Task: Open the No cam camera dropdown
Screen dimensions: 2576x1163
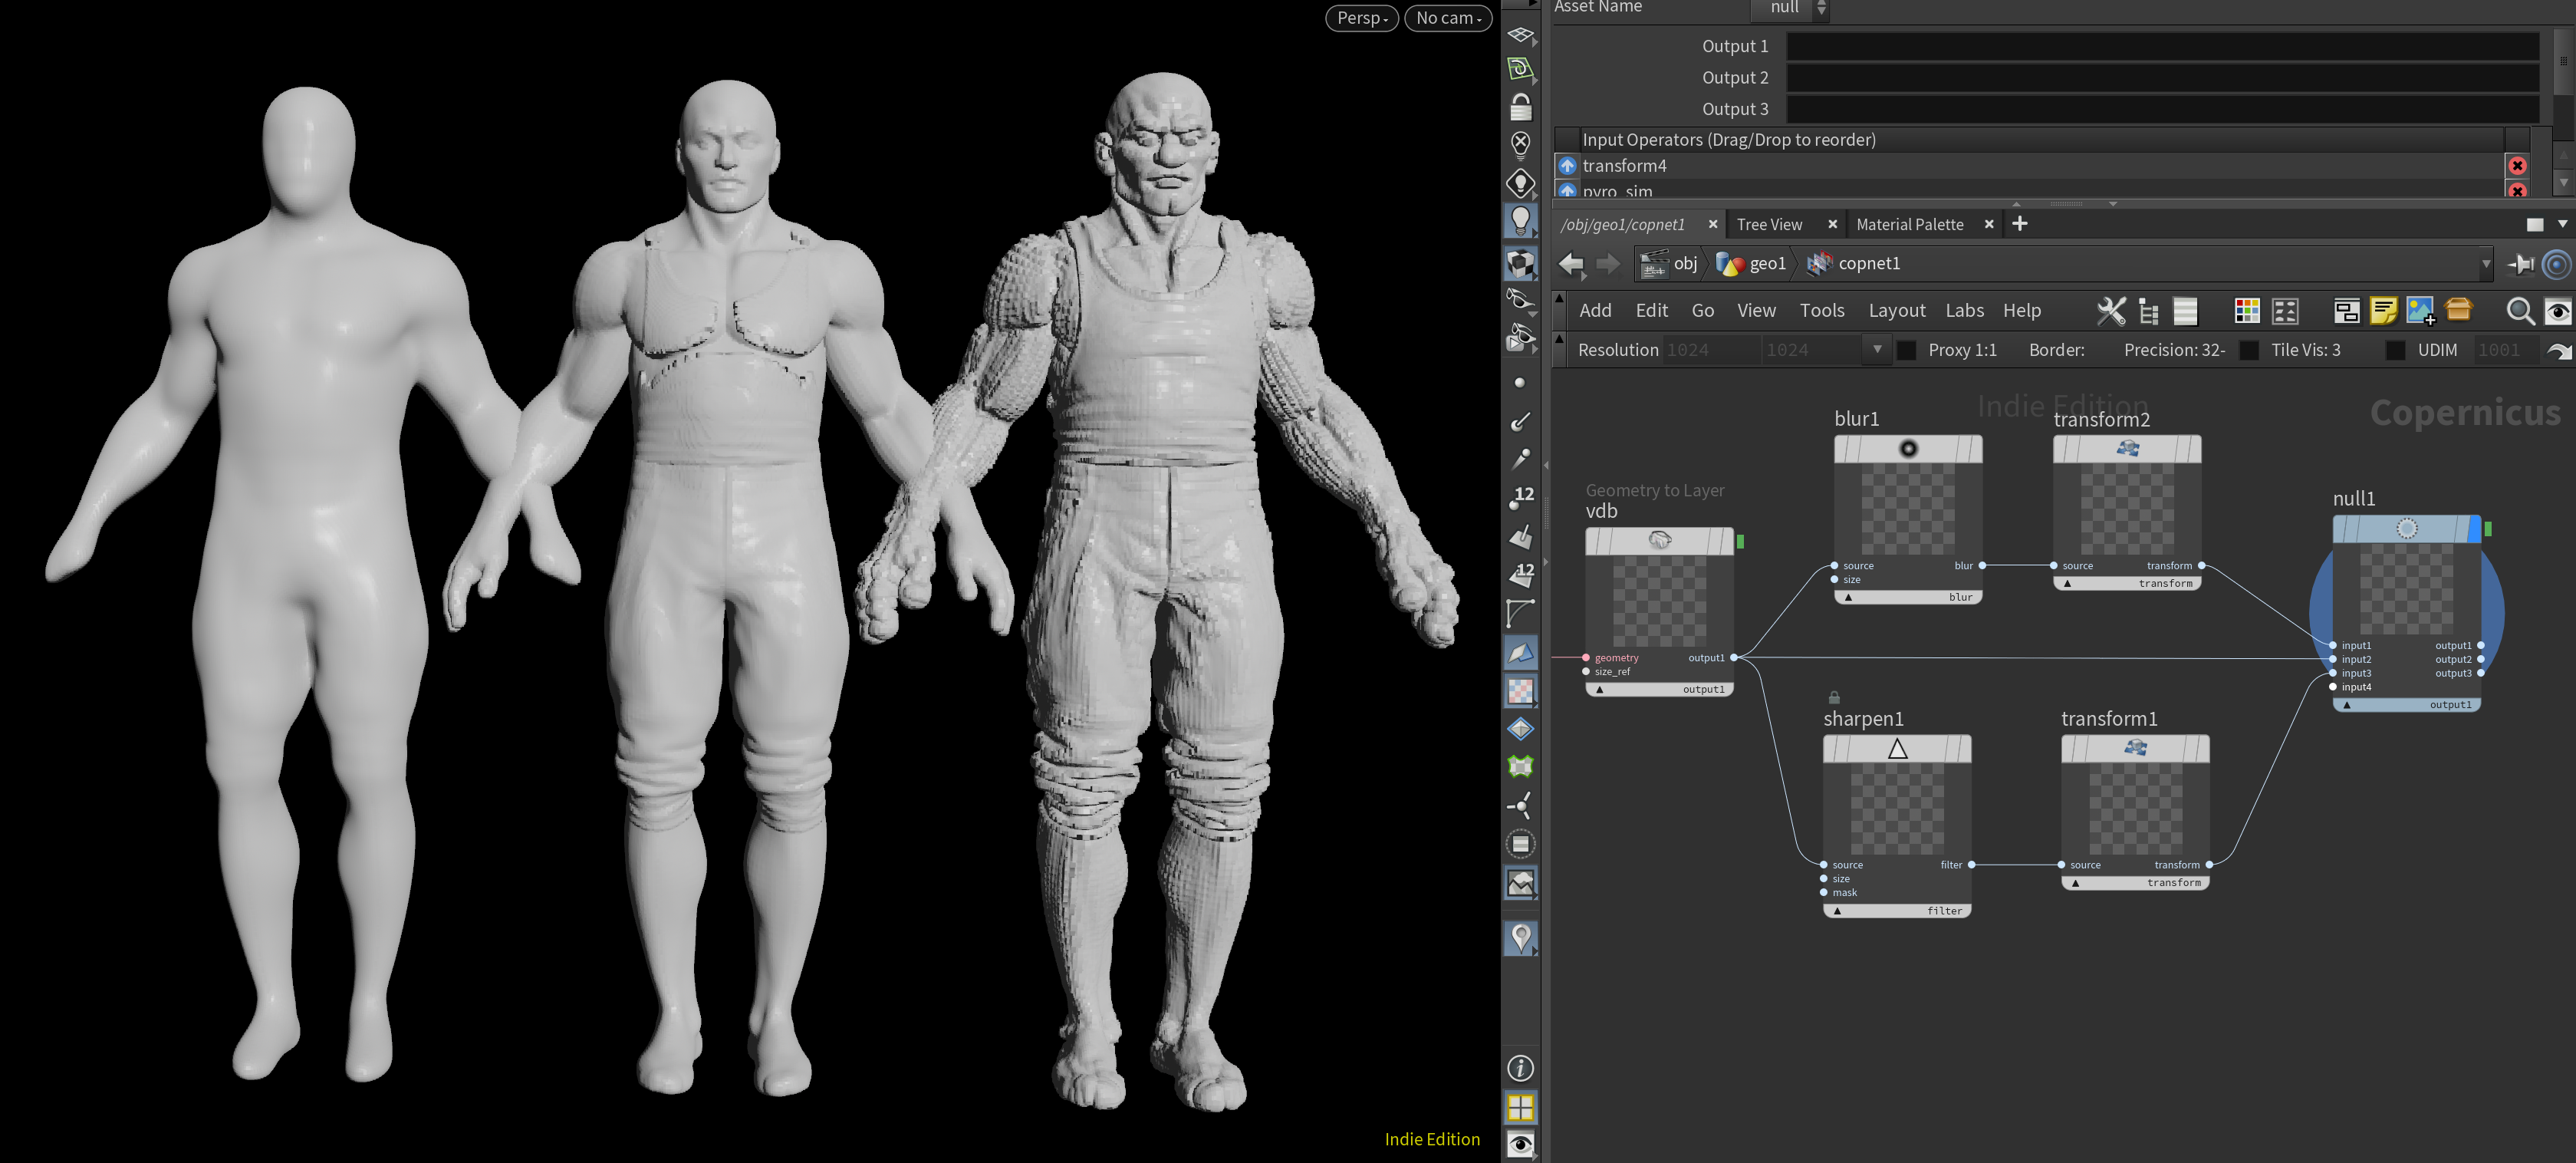Action: pos(1447,18)
